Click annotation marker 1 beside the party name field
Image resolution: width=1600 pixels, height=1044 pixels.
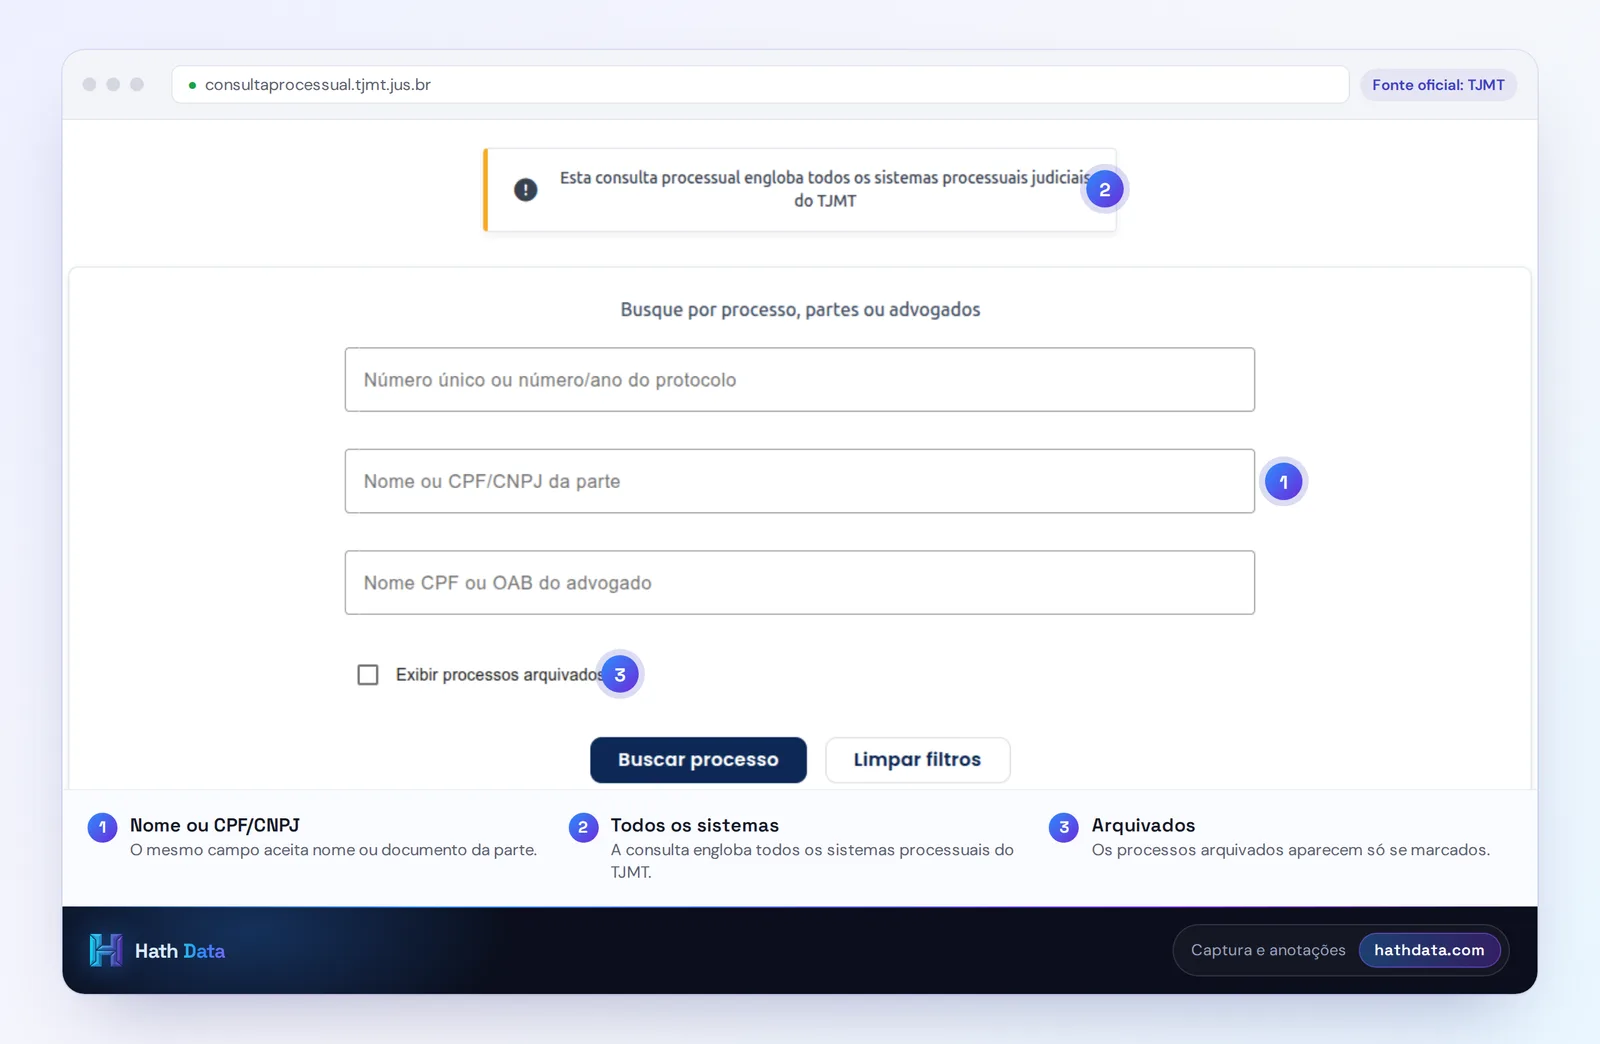pos(1283,482)
